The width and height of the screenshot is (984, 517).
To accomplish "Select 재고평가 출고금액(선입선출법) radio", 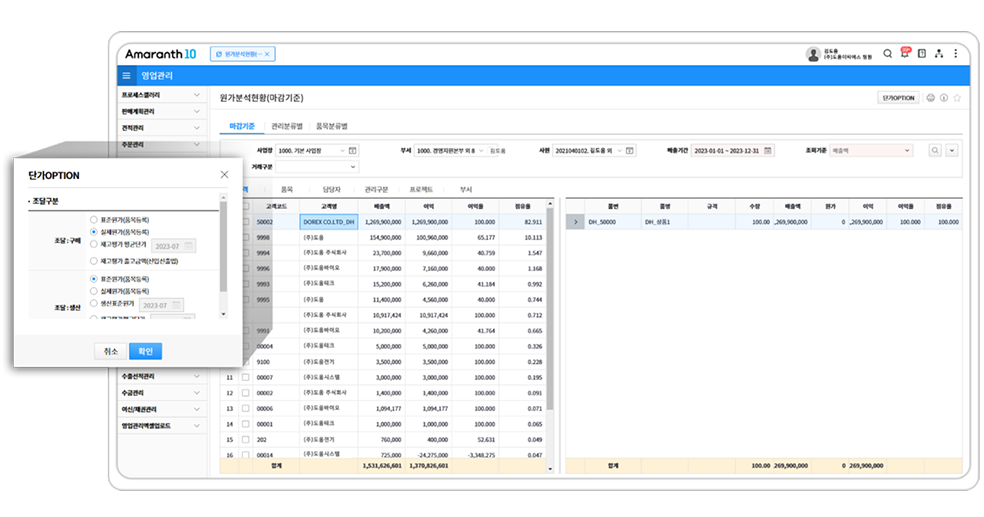I will [x=94, y=261].
